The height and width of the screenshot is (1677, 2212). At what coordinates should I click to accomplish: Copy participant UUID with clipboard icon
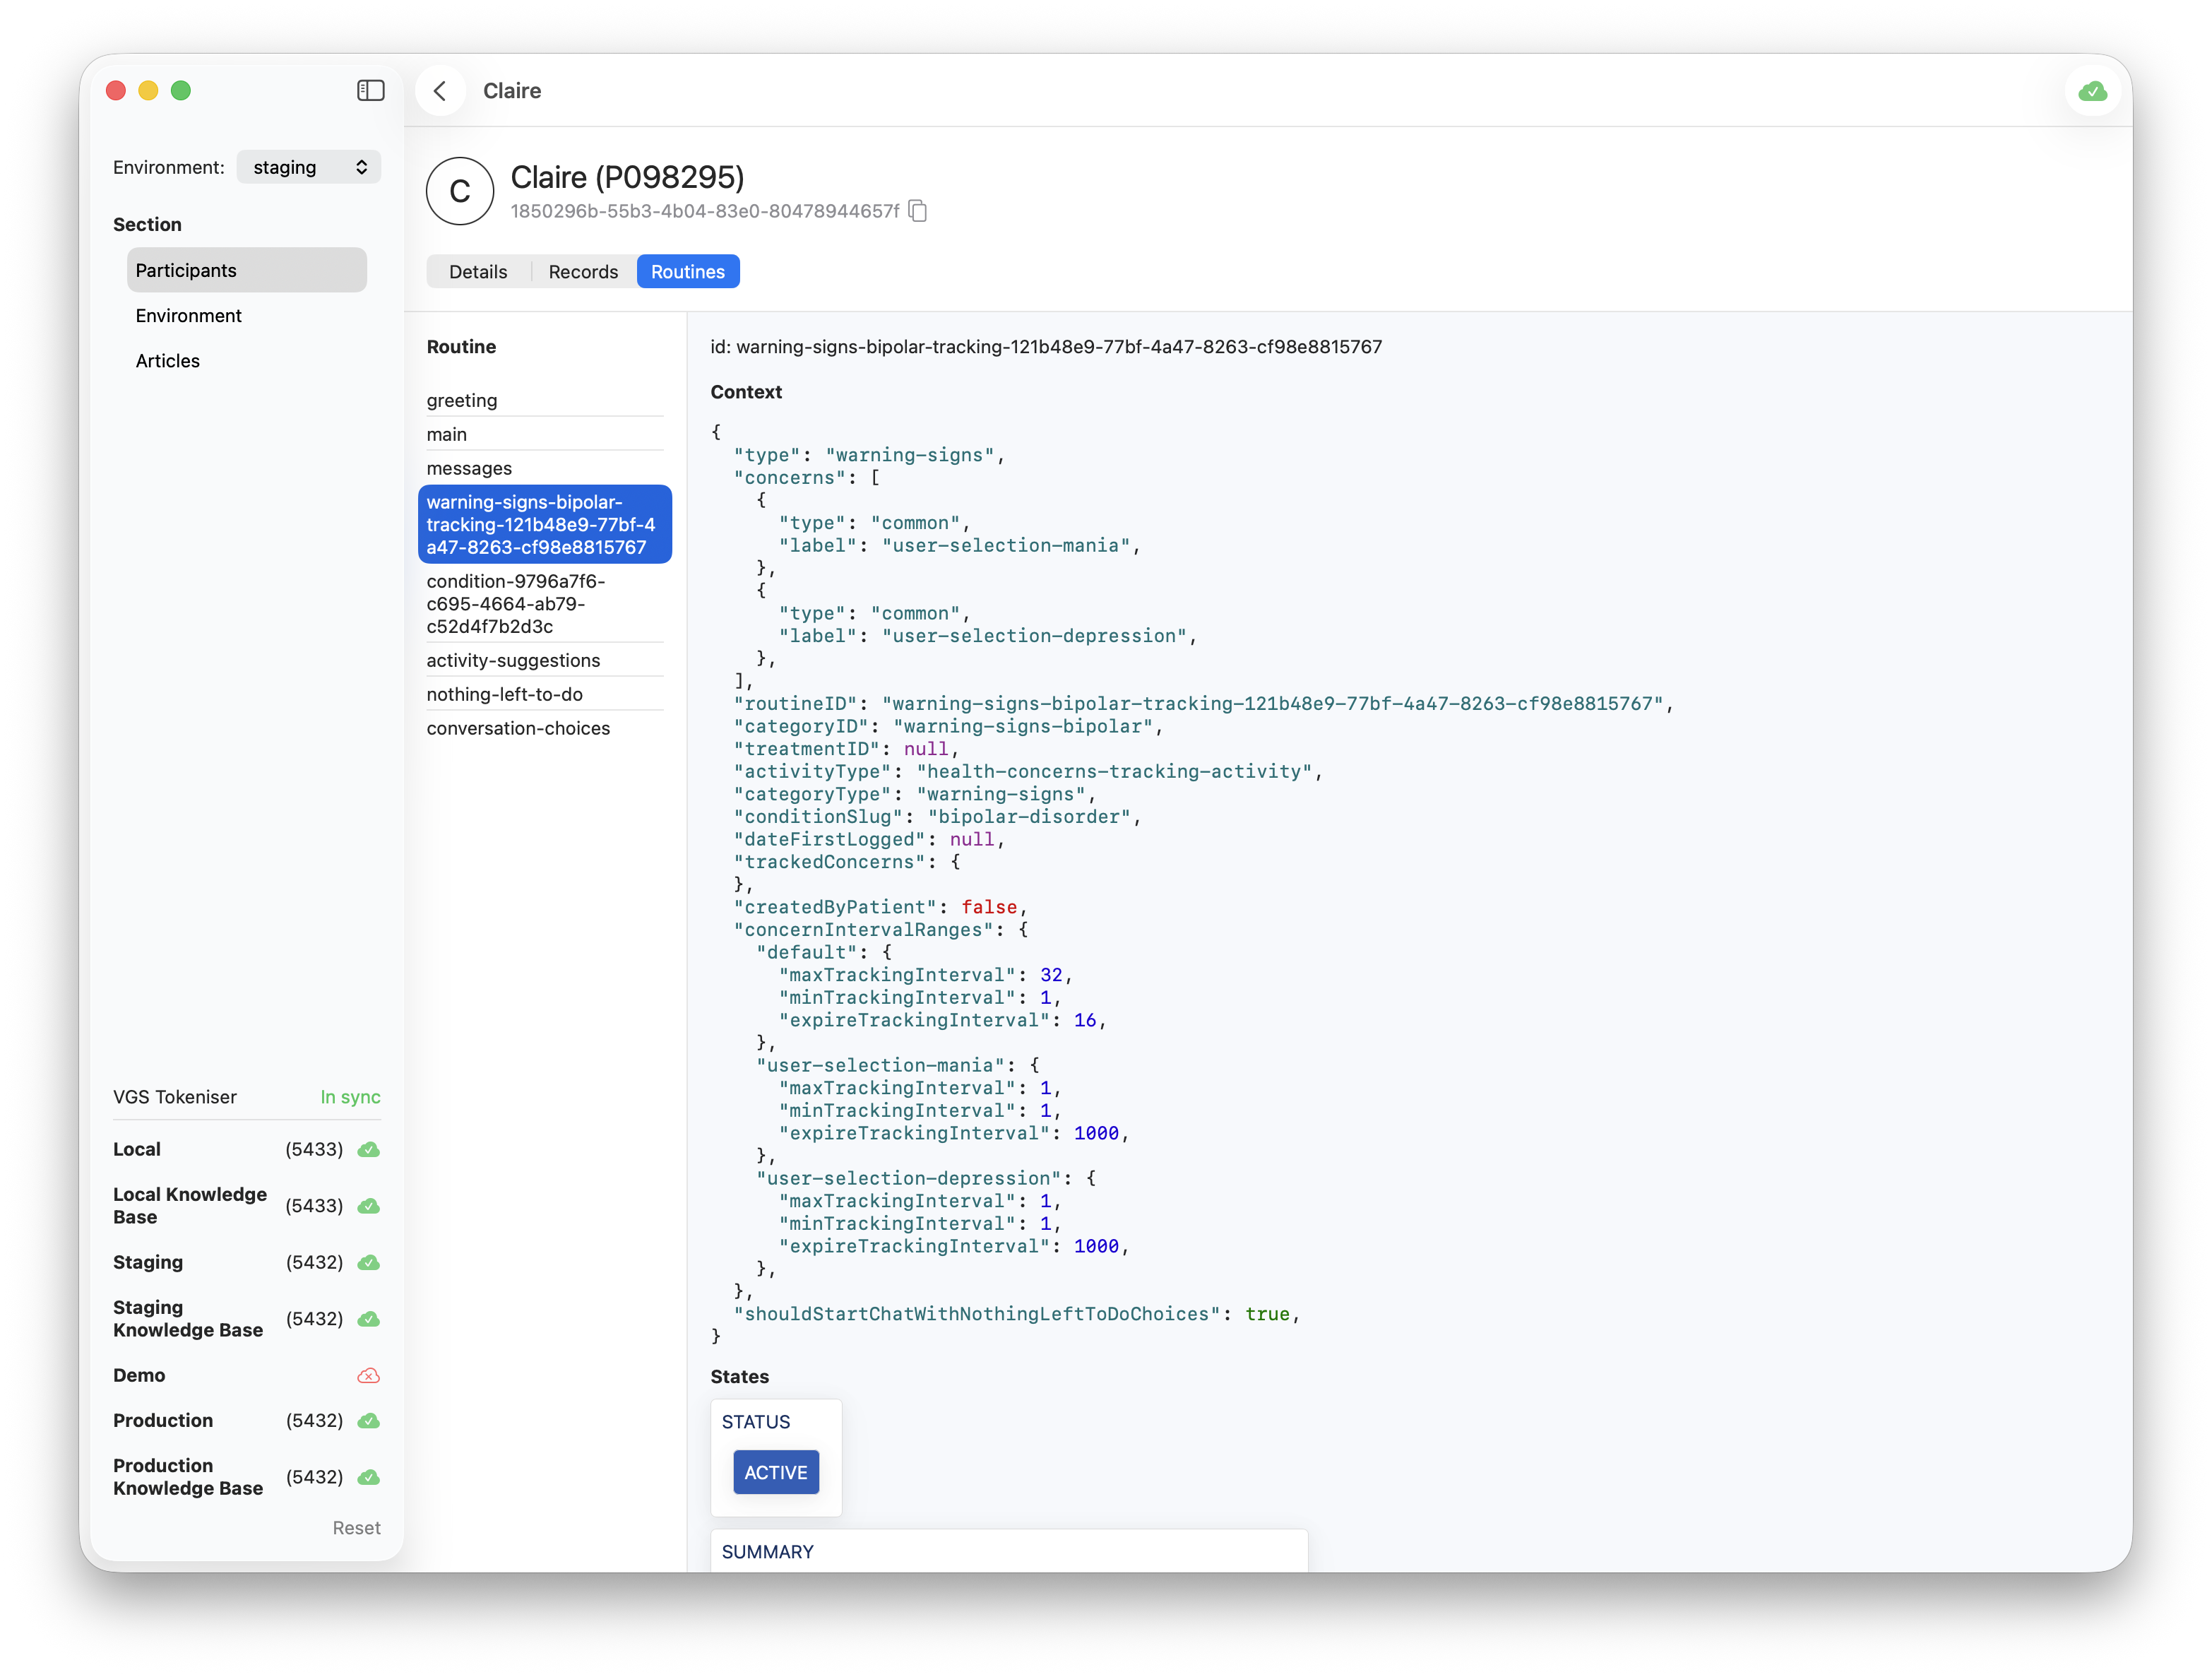coord(918,211)
